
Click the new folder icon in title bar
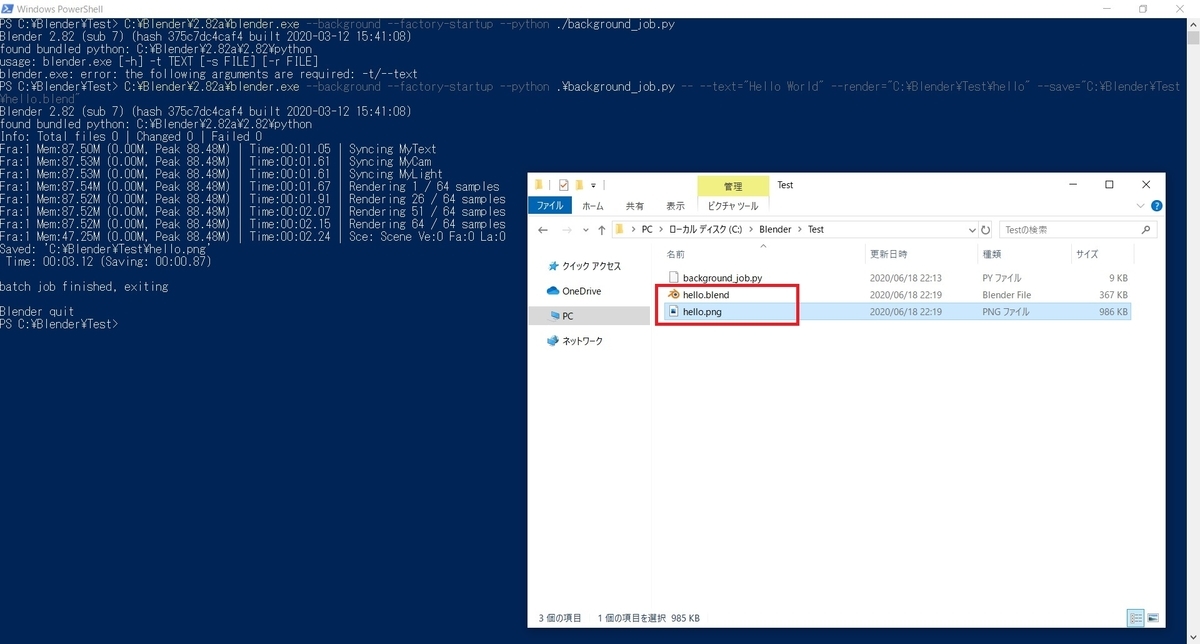click(579, 185)
